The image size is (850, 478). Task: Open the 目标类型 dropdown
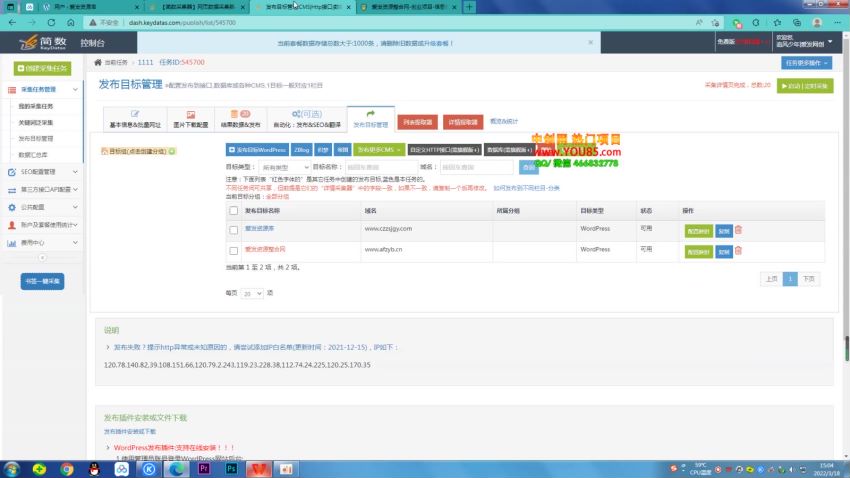(x=284, y=167)
